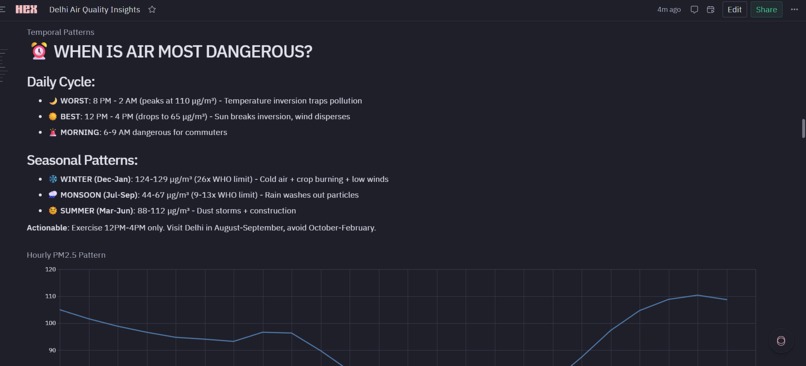Click the 'BEST: 12 PM - 4 PM' bullet
Image resolution: width=806 pixels, height=366 pixels.
(199, 117)
